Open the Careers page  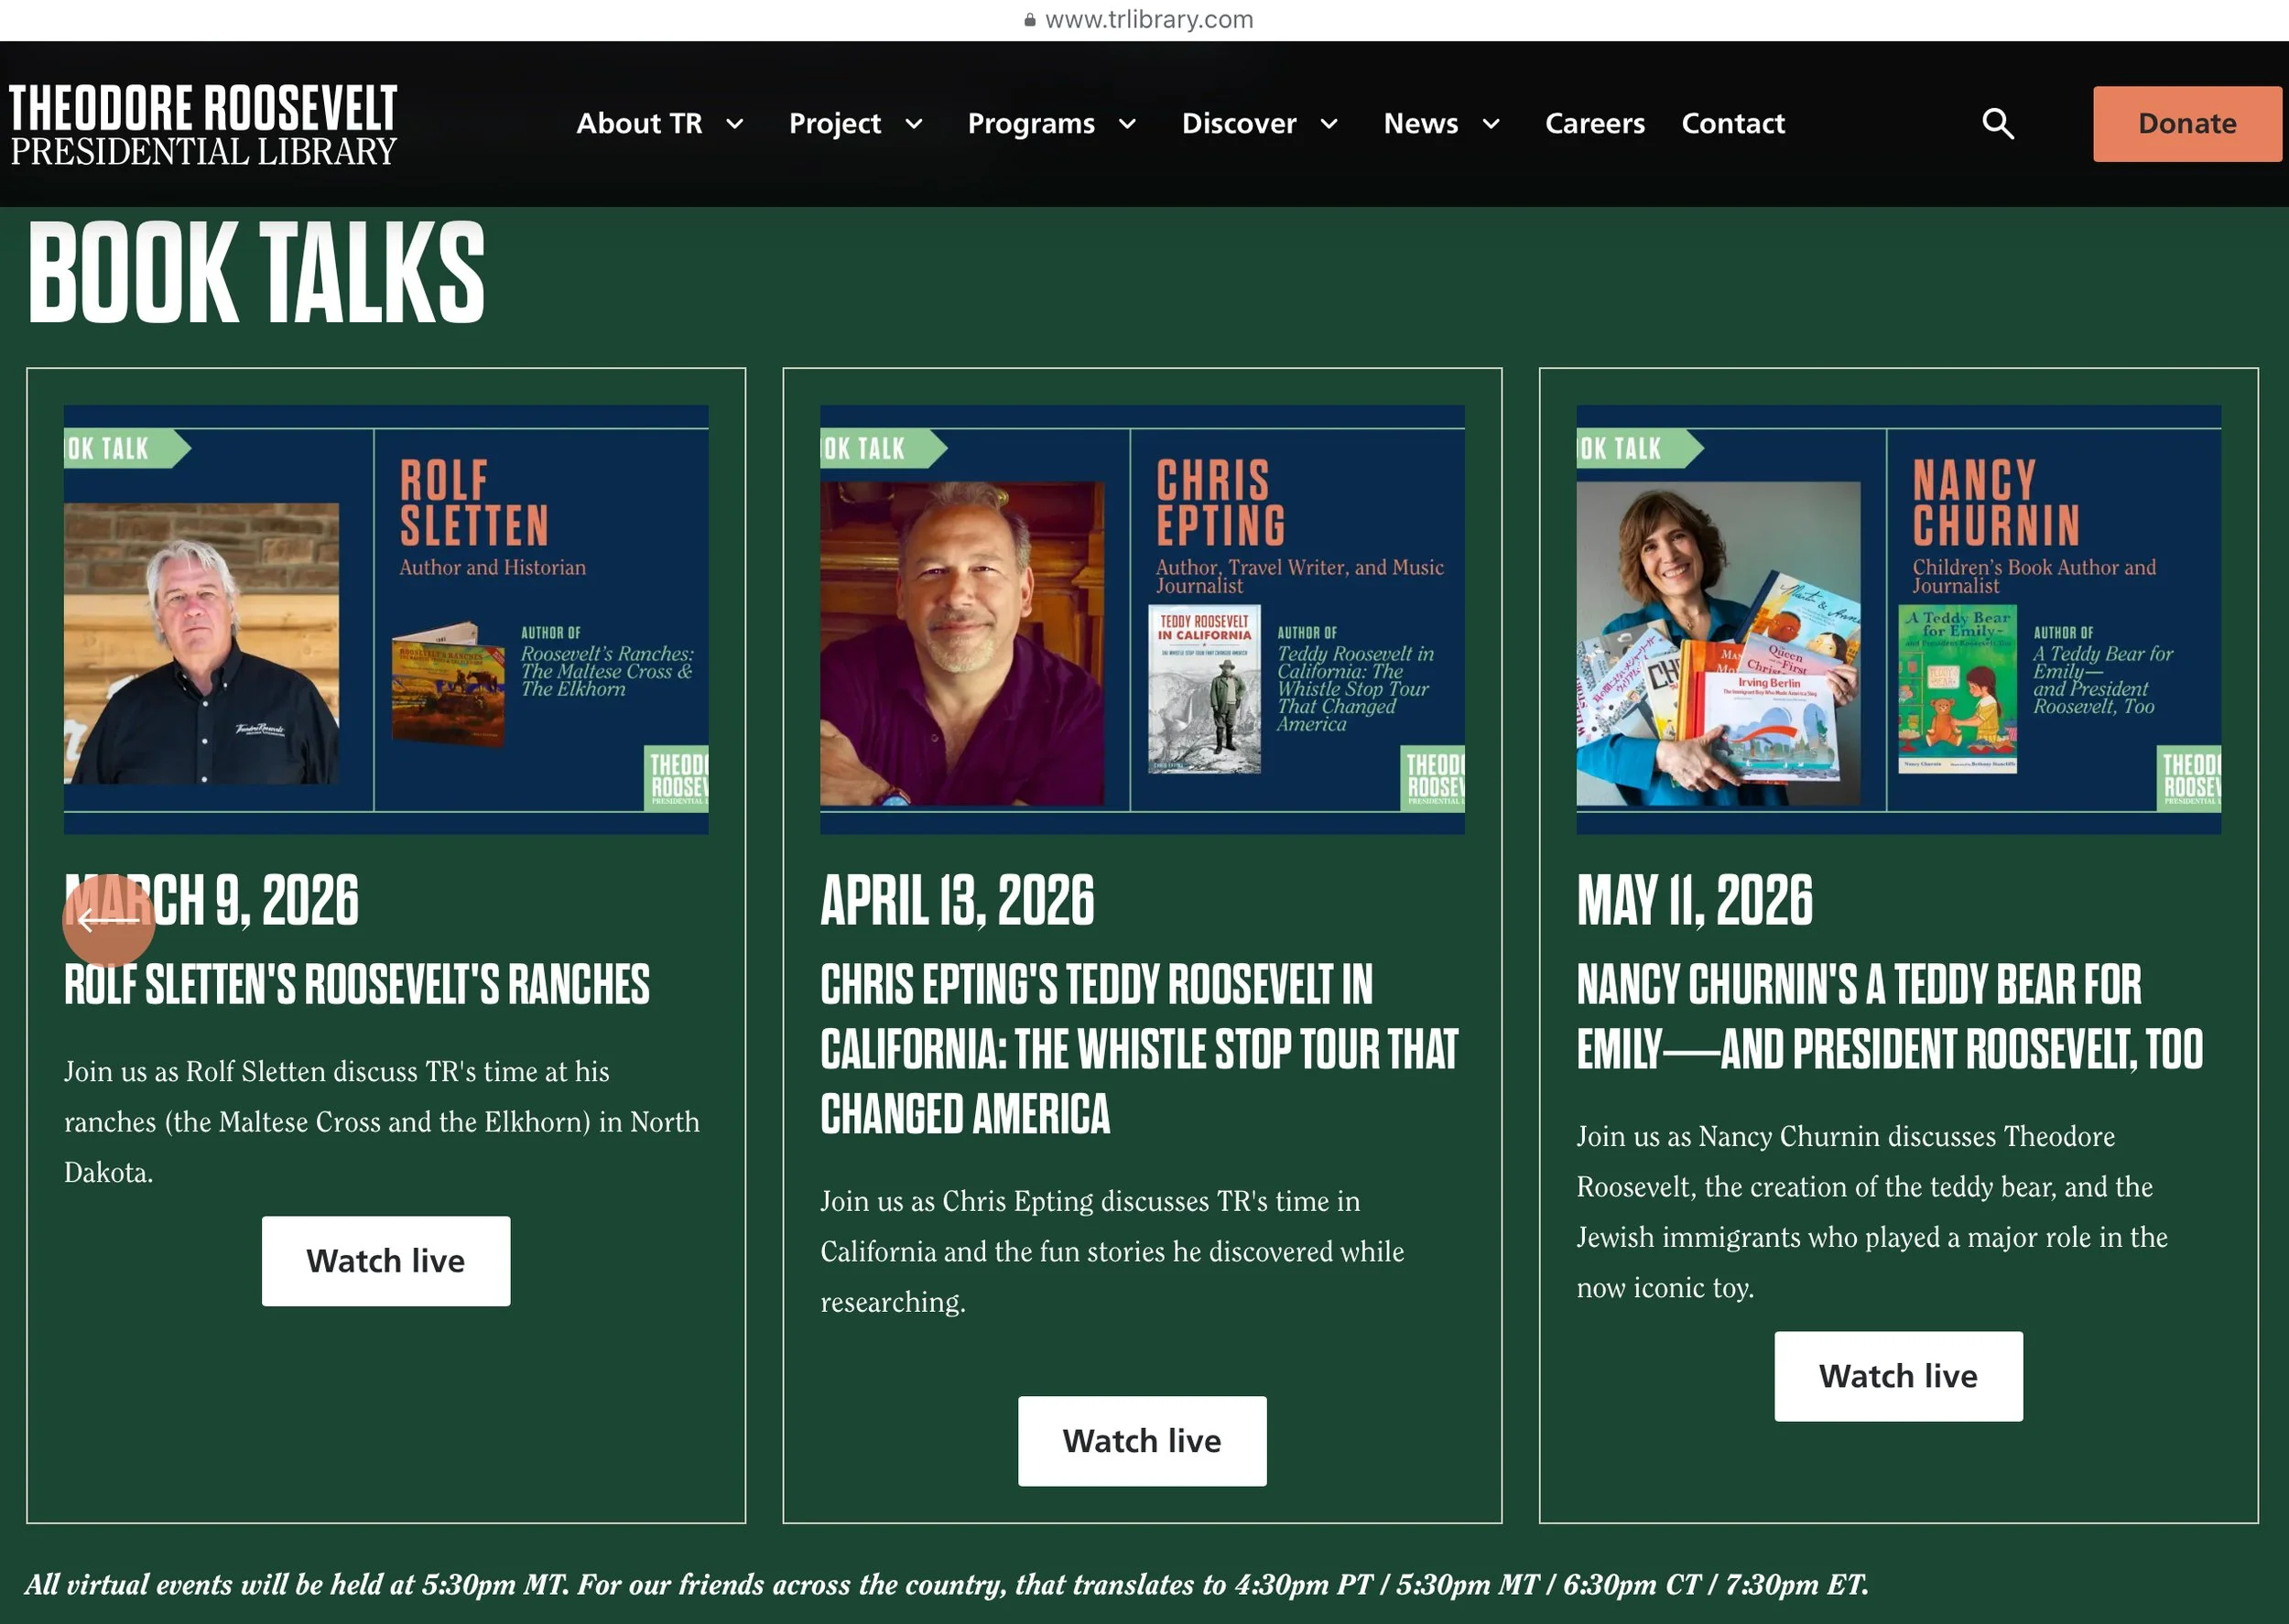[x=1594, y=124]
